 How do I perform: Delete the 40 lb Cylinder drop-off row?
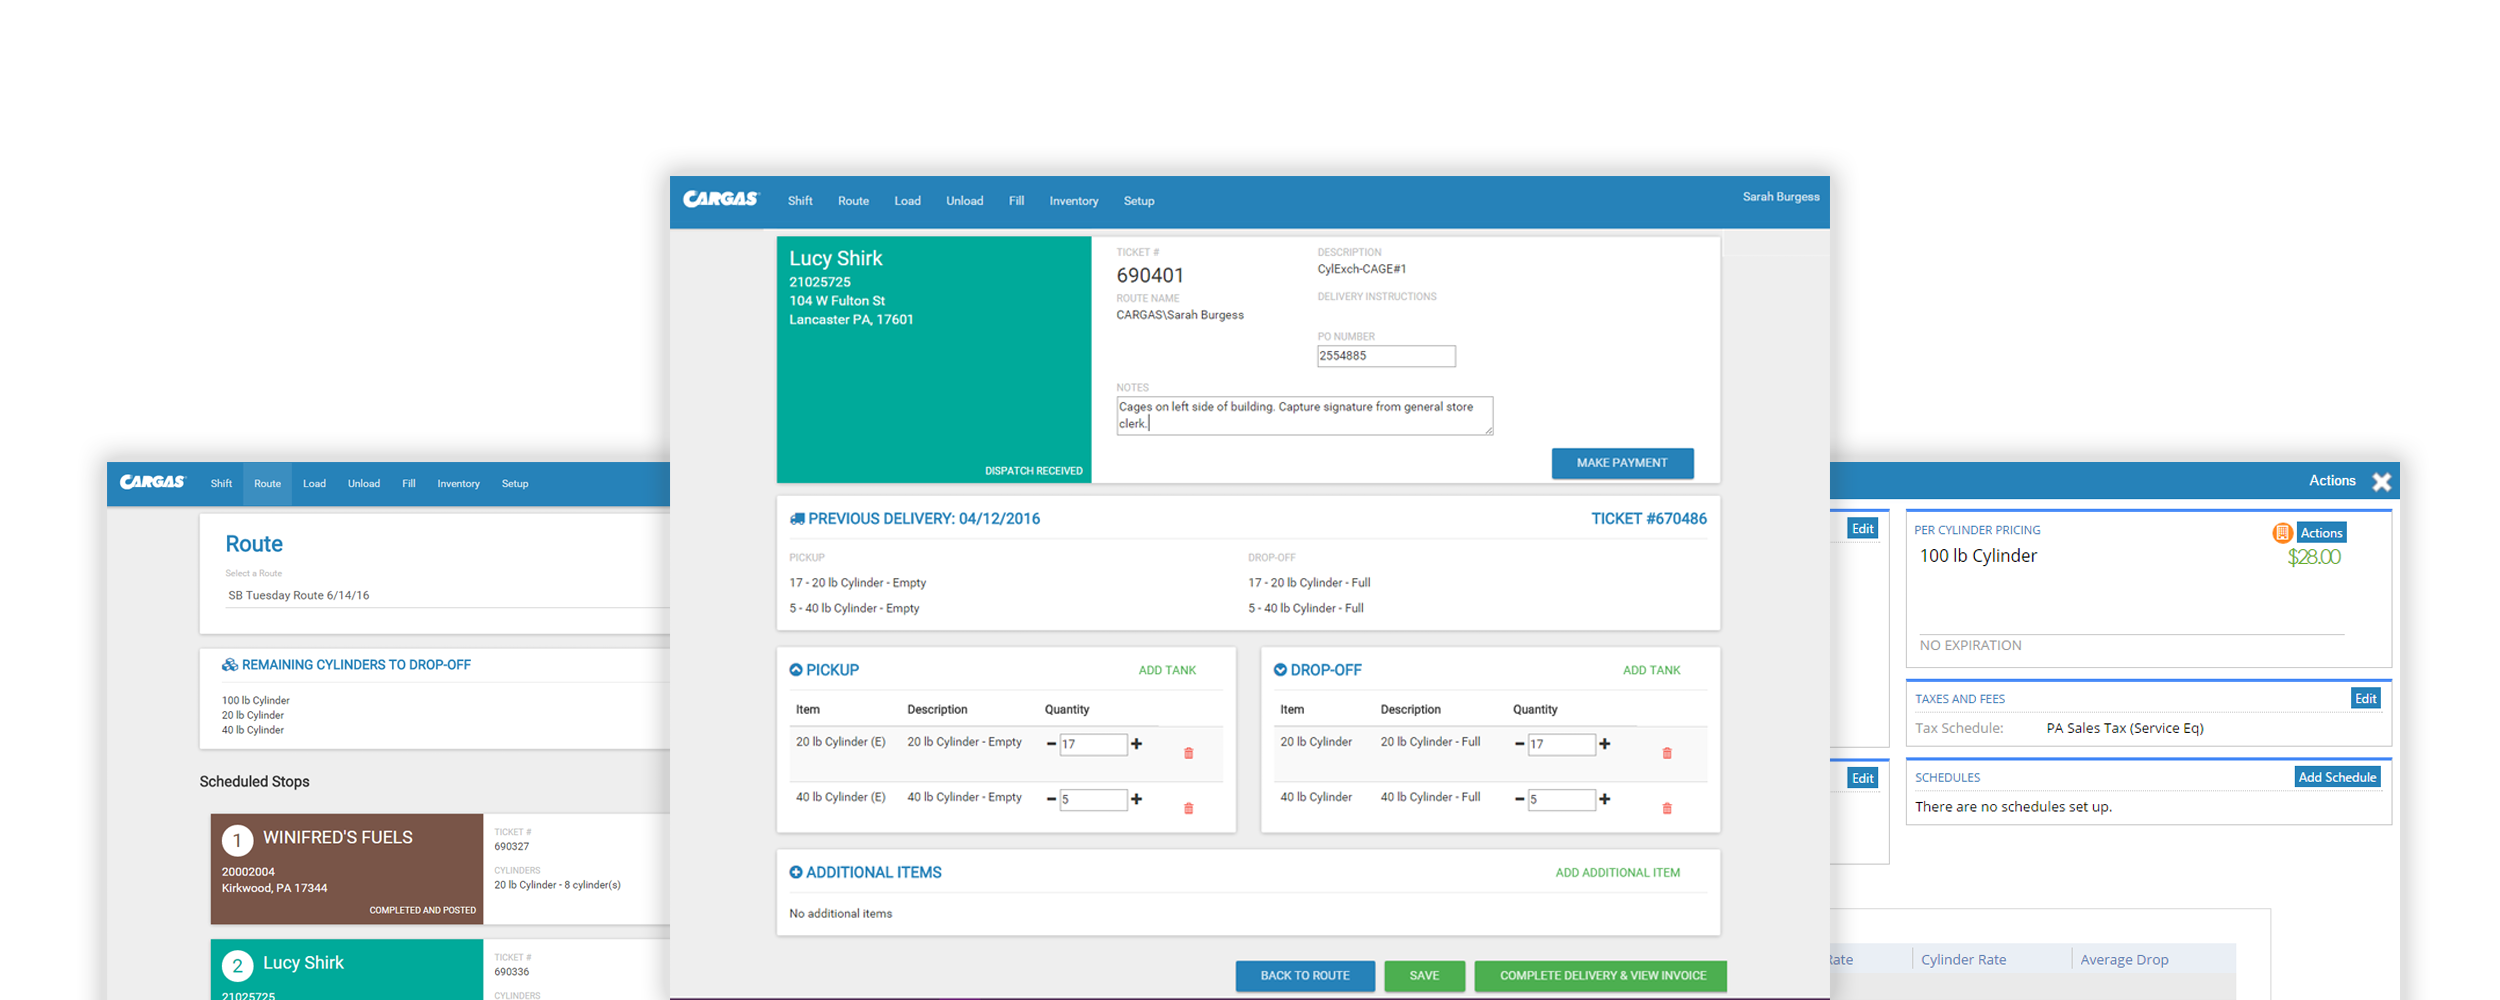coord(1667,808)
